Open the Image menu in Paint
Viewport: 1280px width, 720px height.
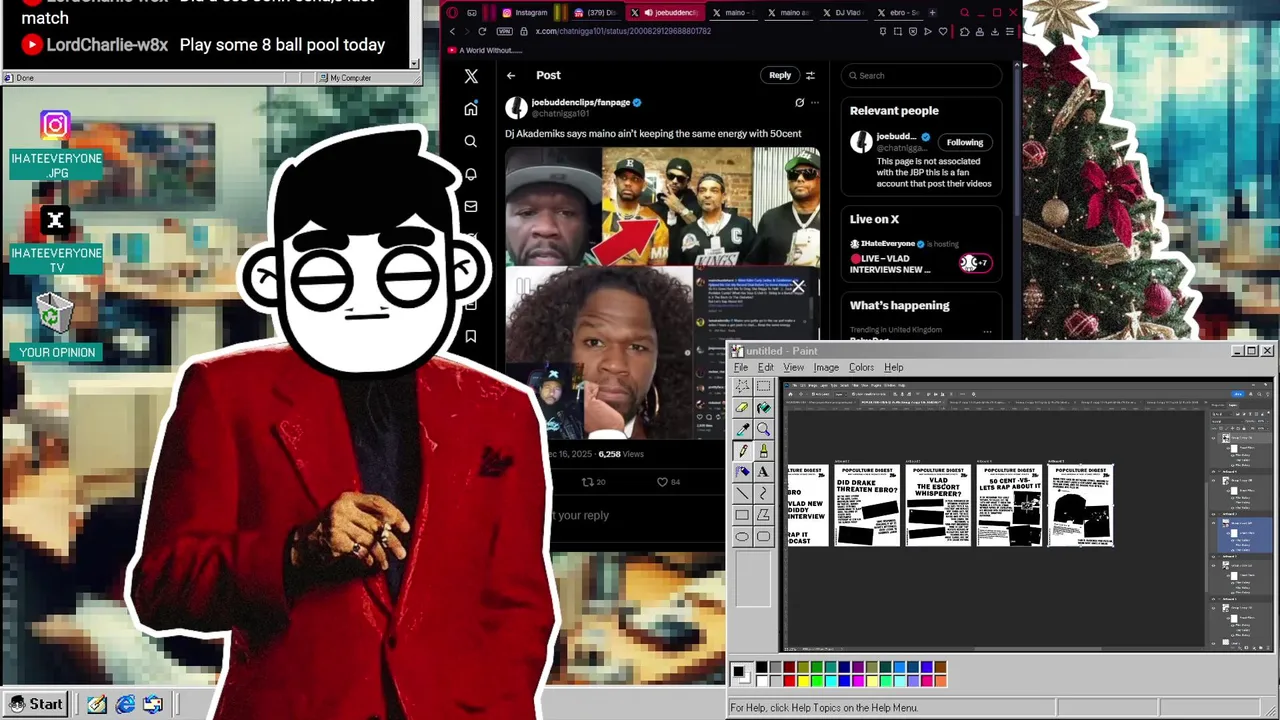(826, 367)
